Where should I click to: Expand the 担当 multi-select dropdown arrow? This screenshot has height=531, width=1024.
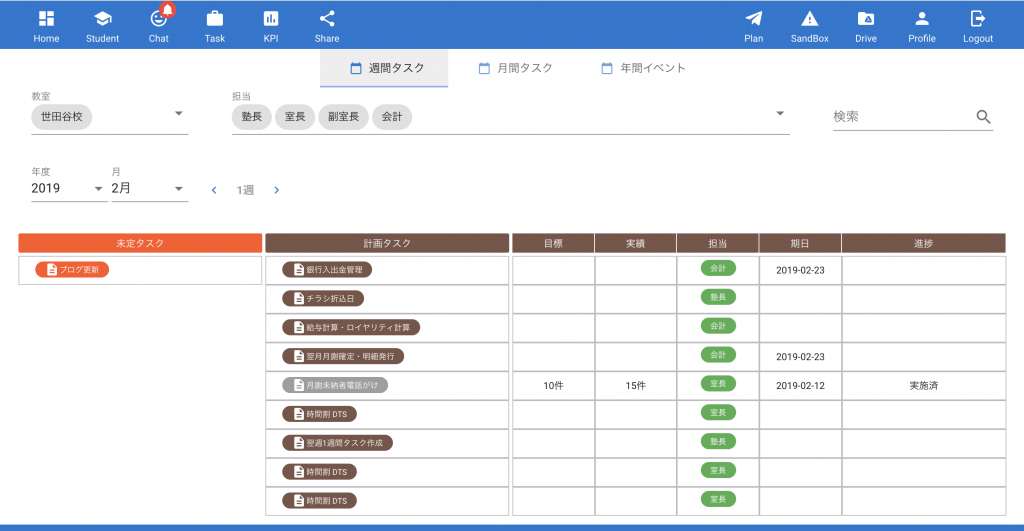point(779,114)
